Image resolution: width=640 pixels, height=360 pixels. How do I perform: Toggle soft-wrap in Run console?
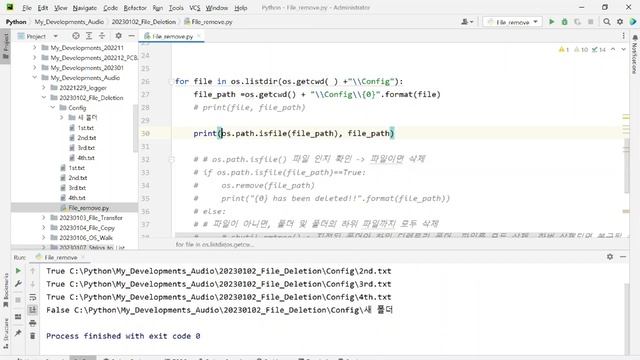(33, 297)
